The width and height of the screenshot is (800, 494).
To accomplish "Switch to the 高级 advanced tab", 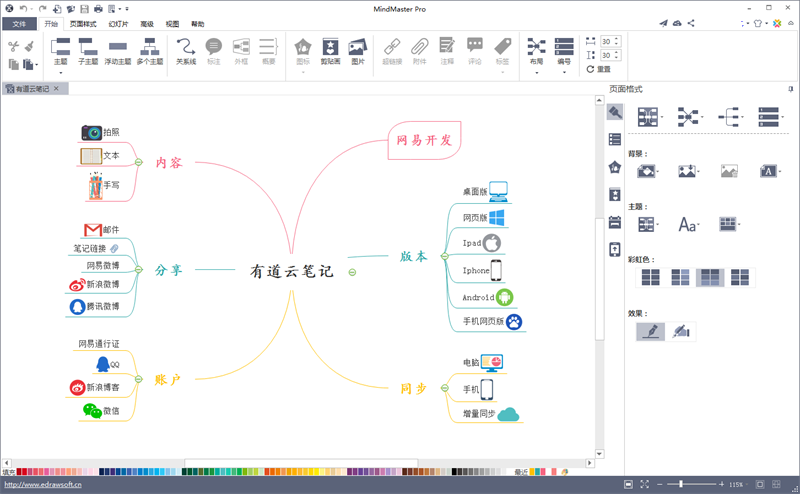I will coord(147,24).
